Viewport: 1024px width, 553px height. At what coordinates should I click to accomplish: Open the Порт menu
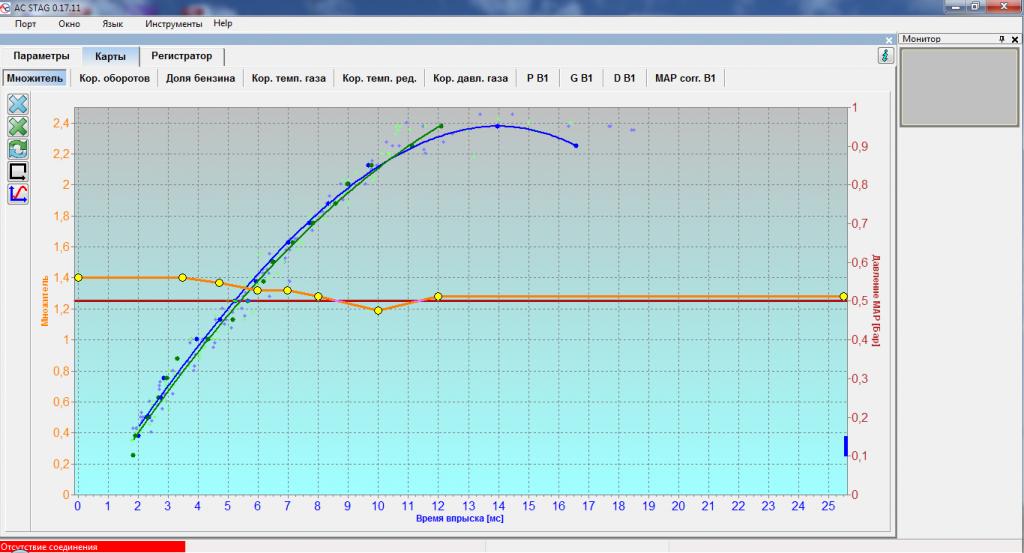25,23
